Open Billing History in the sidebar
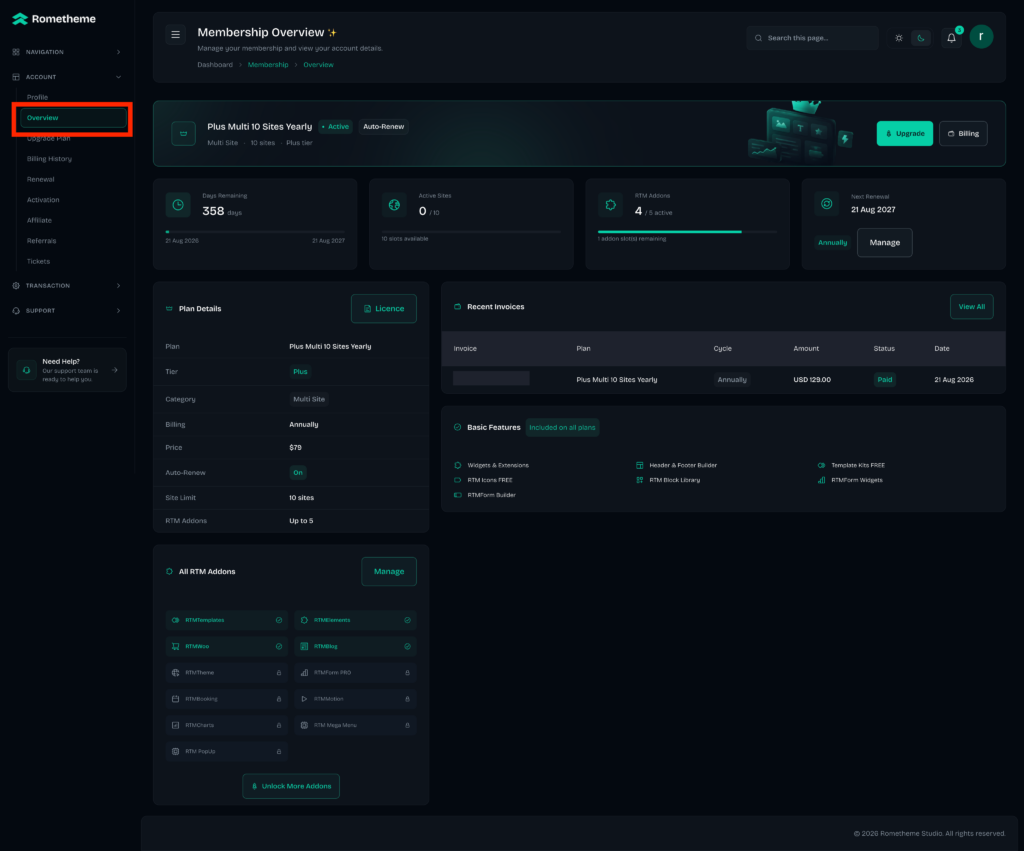The width and height of the screenshot is (1024, 851). point(49,159)
